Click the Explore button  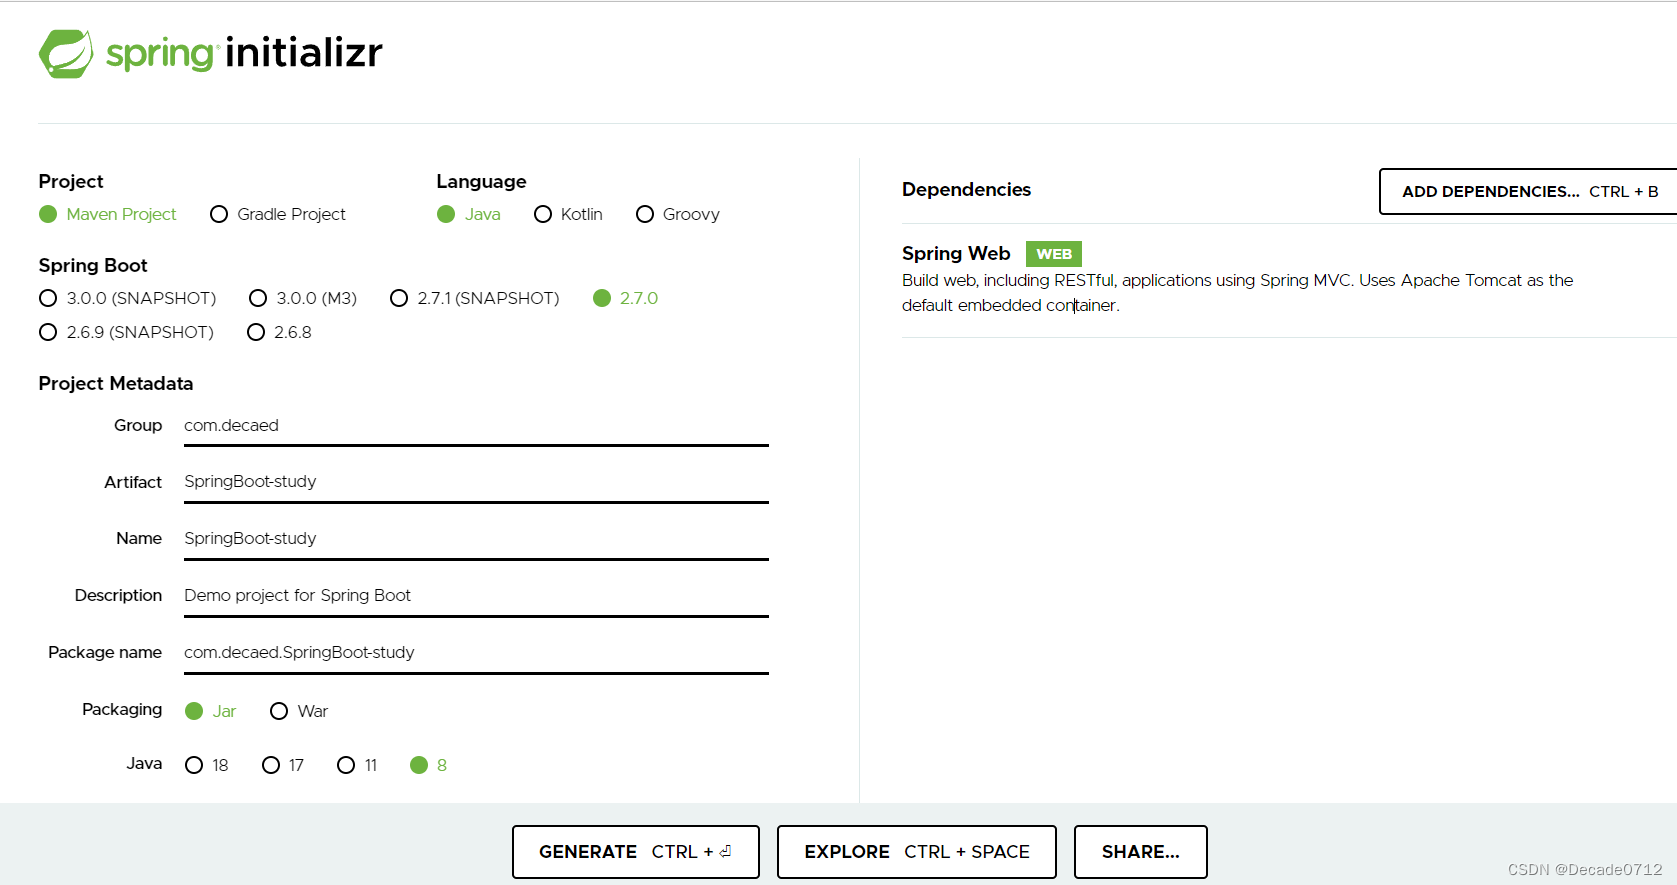[917, 852]
